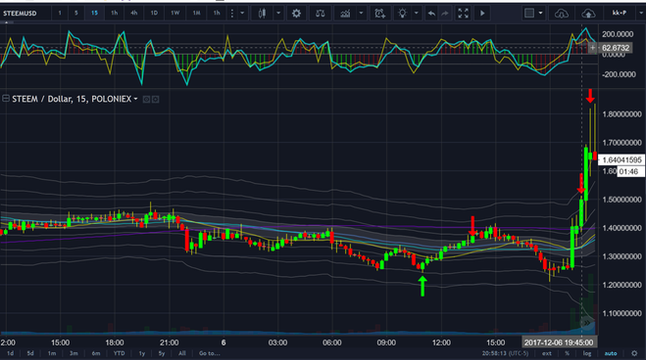Open STEEM / Dollar legend dropdown arrow
Screen dimensions: 646x360
[x=136, y=99]
